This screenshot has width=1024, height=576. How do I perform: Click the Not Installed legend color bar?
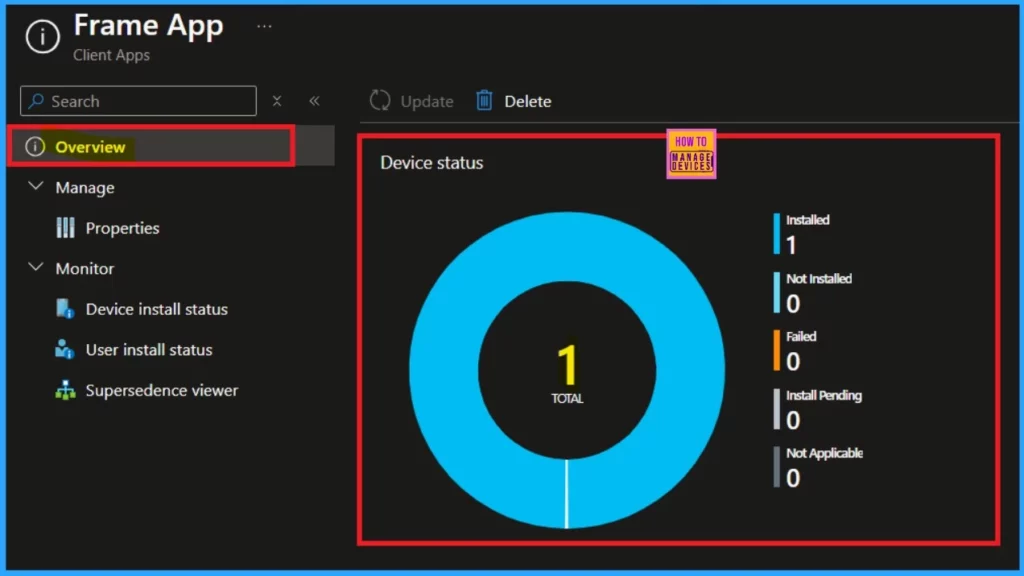[x=776, y=293]
